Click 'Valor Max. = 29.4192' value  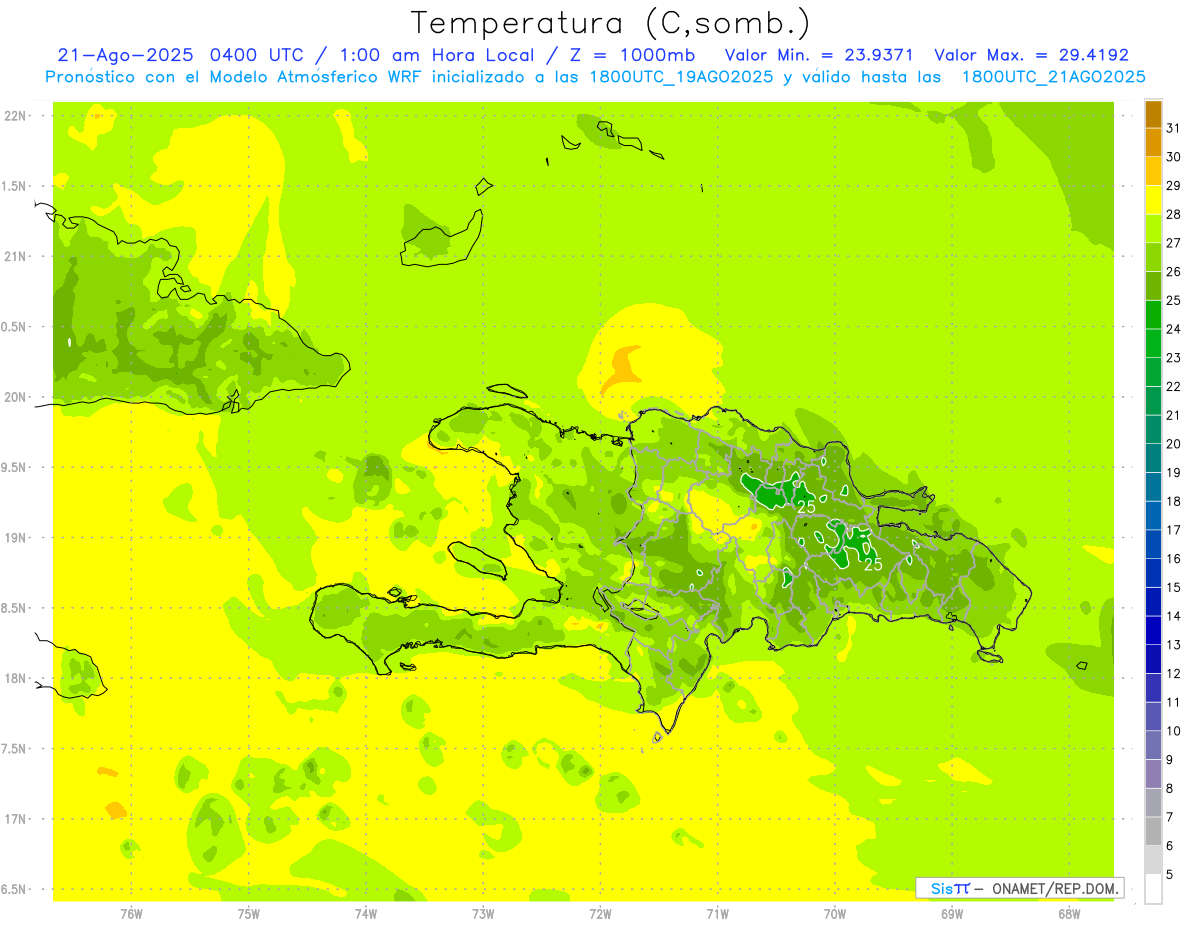(1031, 55)
